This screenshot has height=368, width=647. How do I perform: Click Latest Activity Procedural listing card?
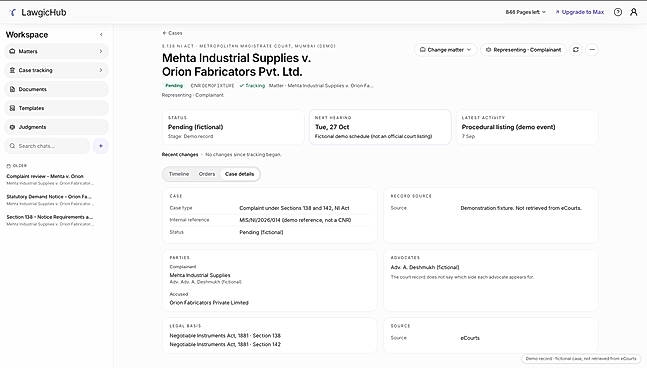coord(527,127)
